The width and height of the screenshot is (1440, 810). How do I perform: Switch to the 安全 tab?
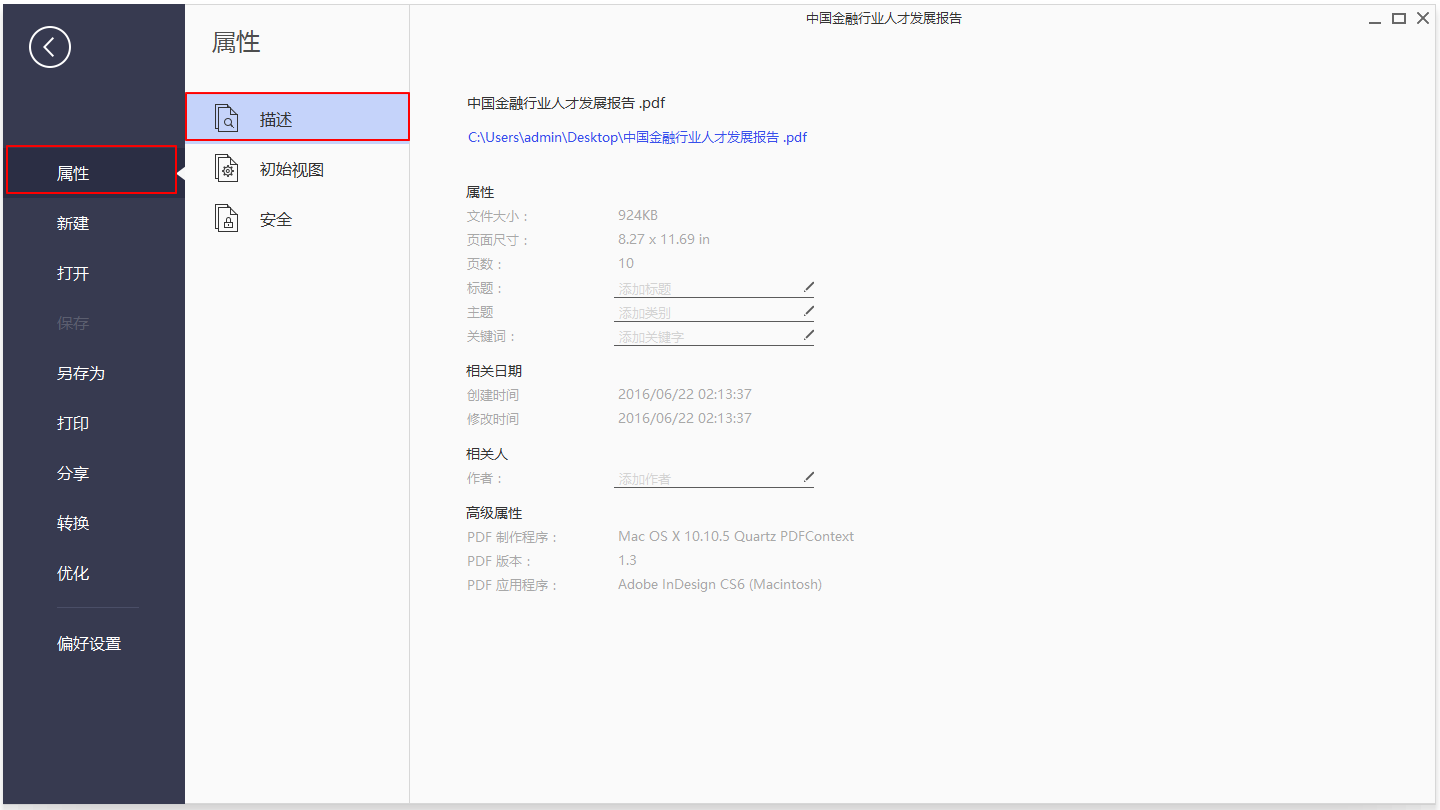(298, 219)
